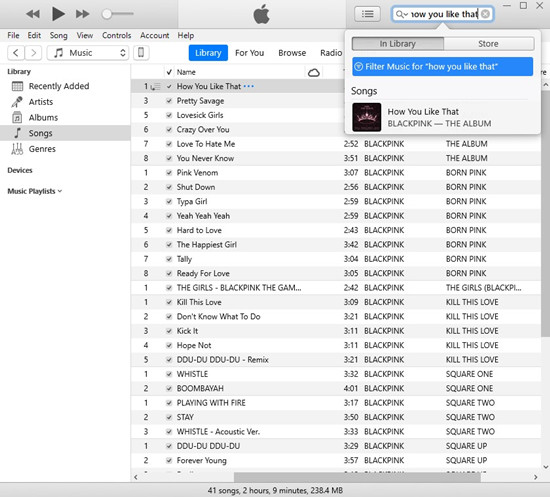Skip forward with the fast-forward button
Viewport: 550px width, 497px height.
click(83, 14)
